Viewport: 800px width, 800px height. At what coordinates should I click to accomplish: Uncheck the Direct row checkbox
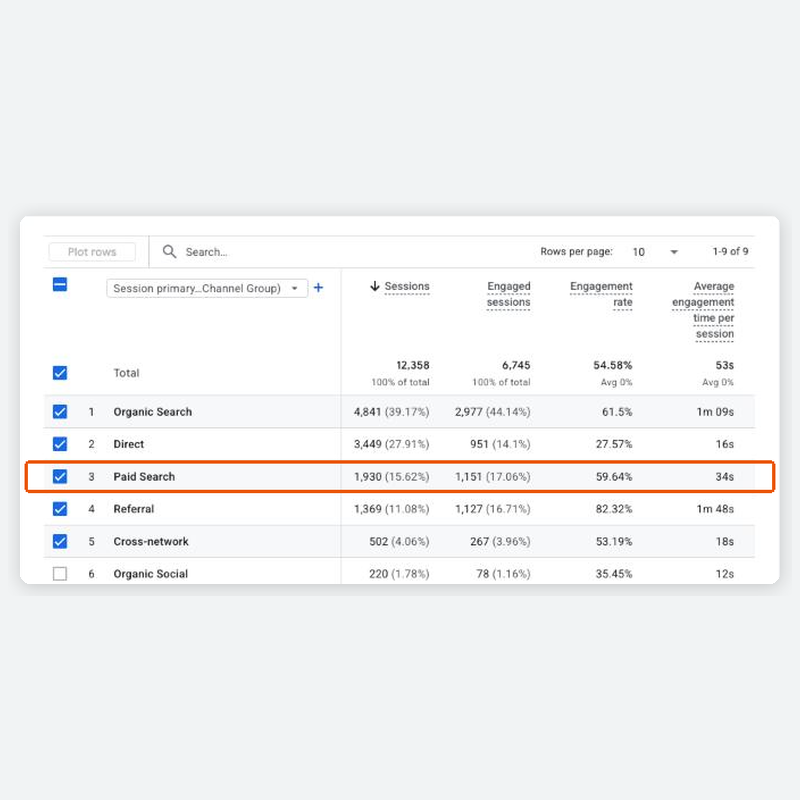pyautogui.click(x=60, y=444)
